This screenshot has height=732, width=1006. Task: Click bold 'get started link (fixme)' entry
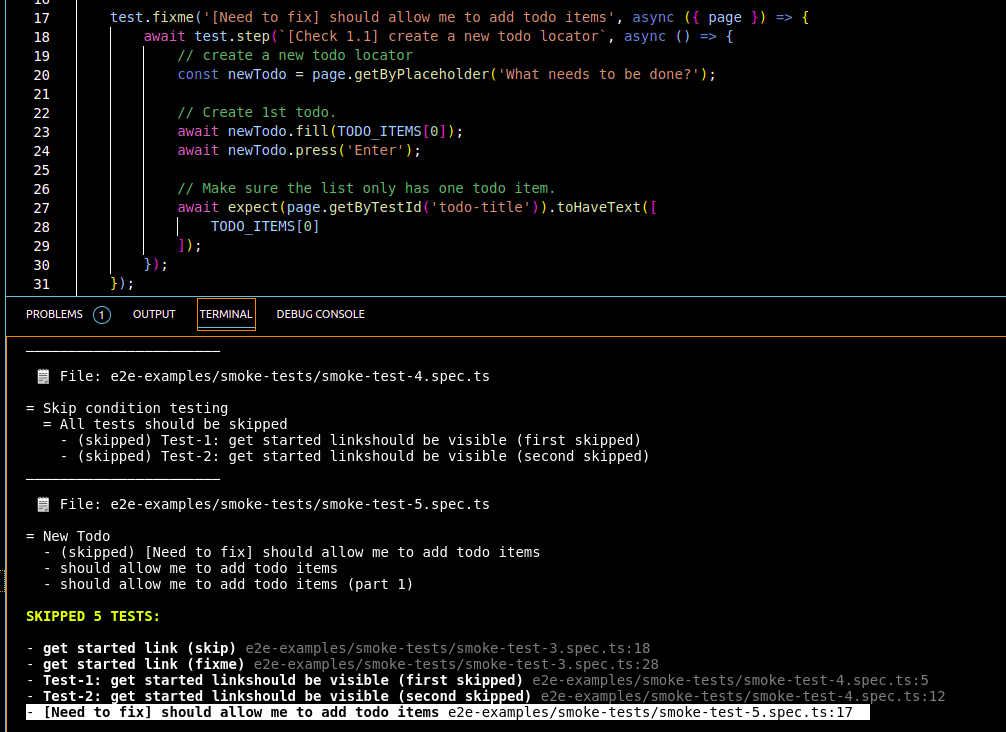pyautogui.click(x=144, y=665)
